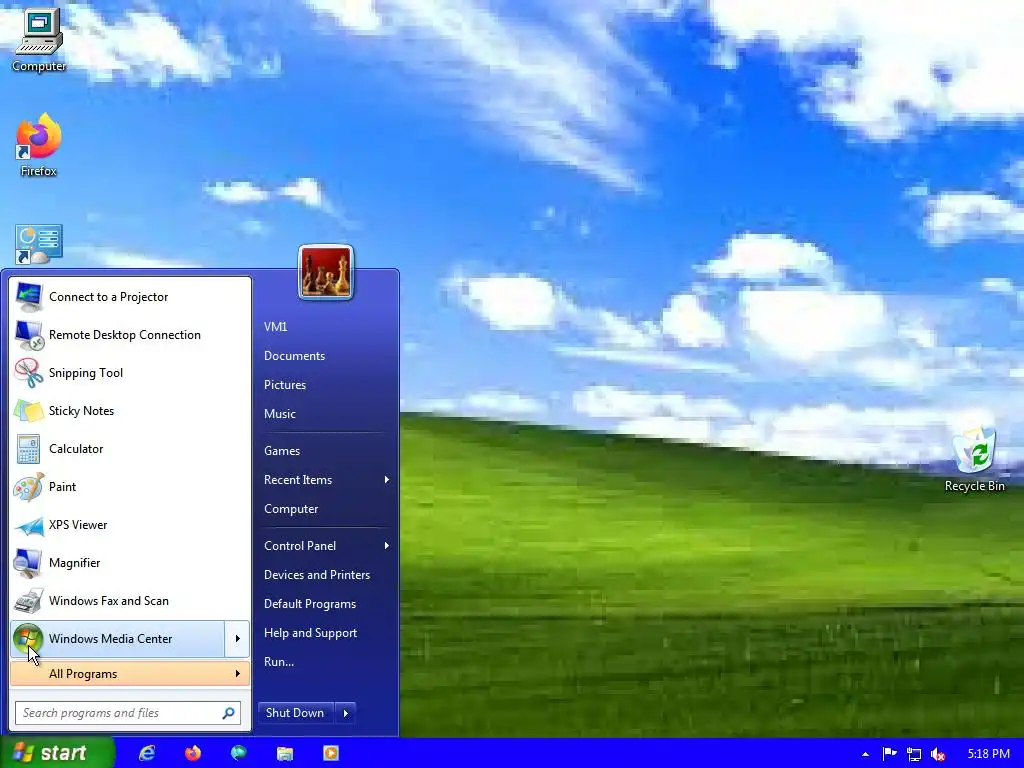Click the chess user account picture
The image size is (1024, 768).
coord(326,272)
